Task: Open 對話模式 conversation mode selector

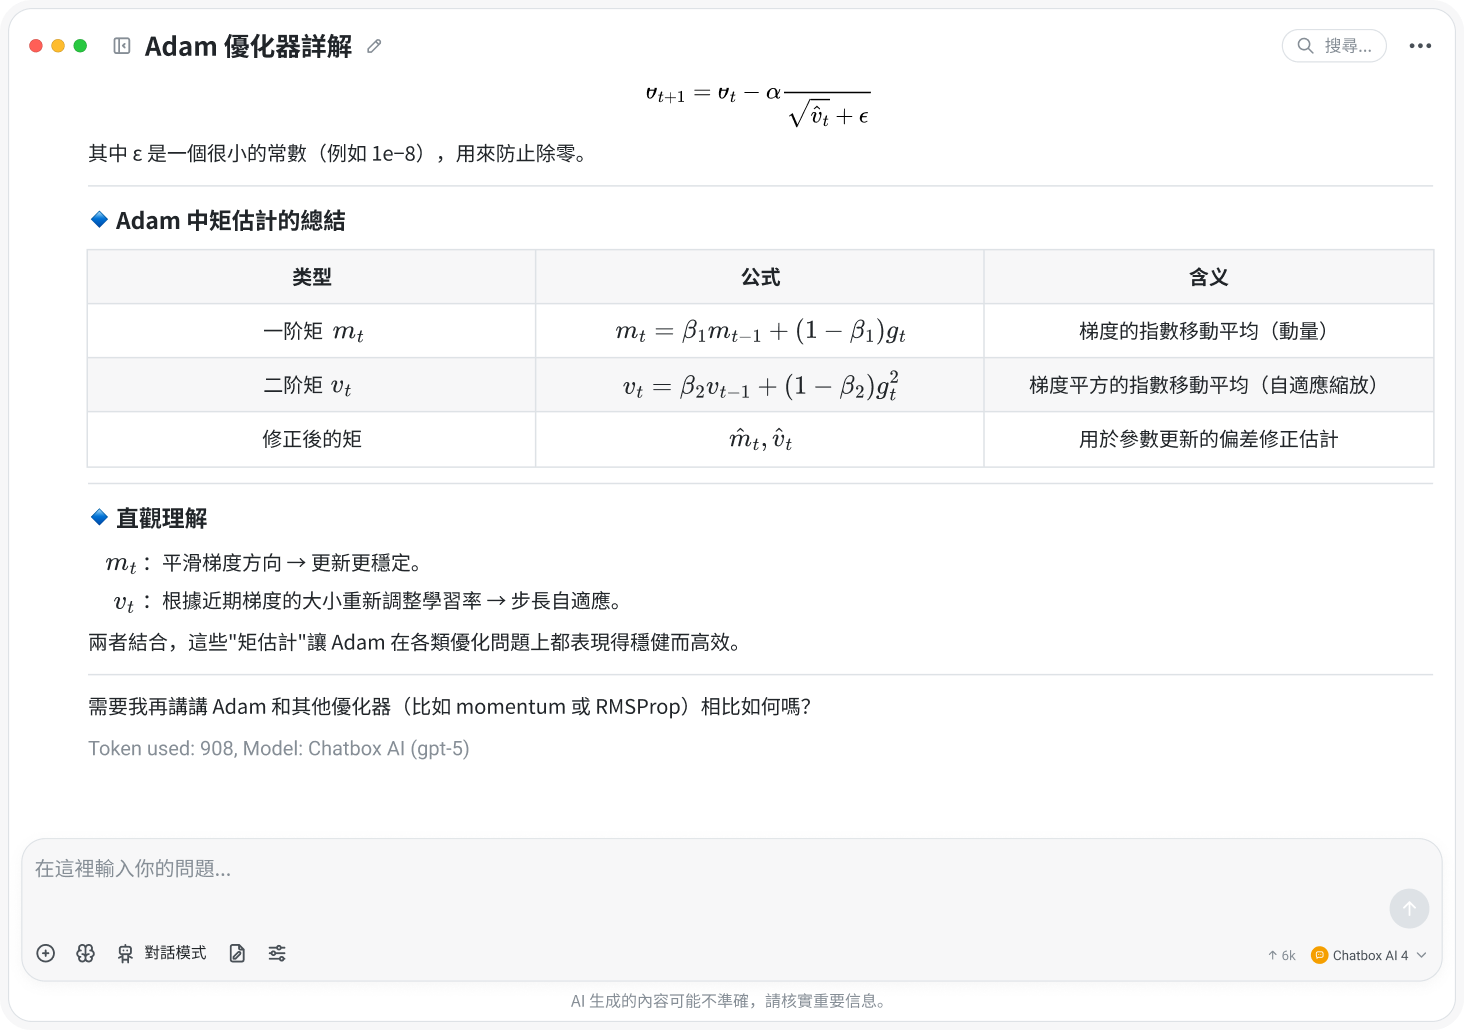Action: pyautogui.click(x=162, y=953)
